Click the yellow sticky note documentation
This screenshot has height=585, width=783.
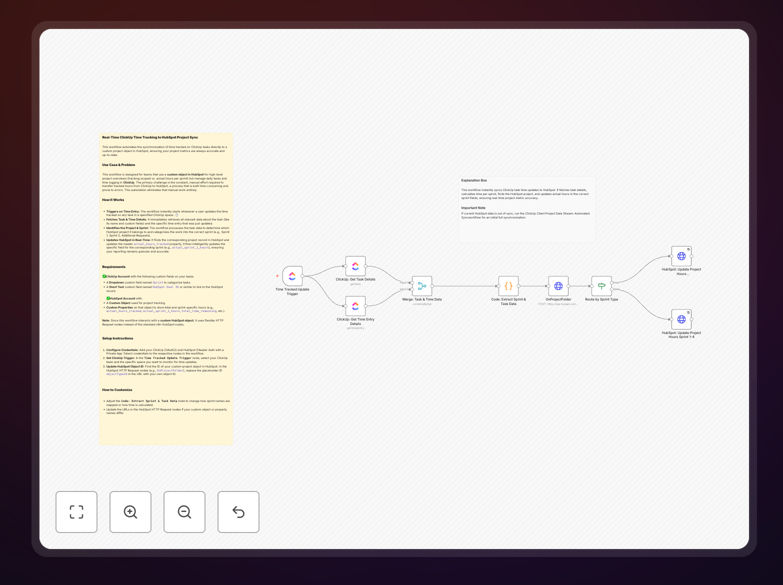166,288
